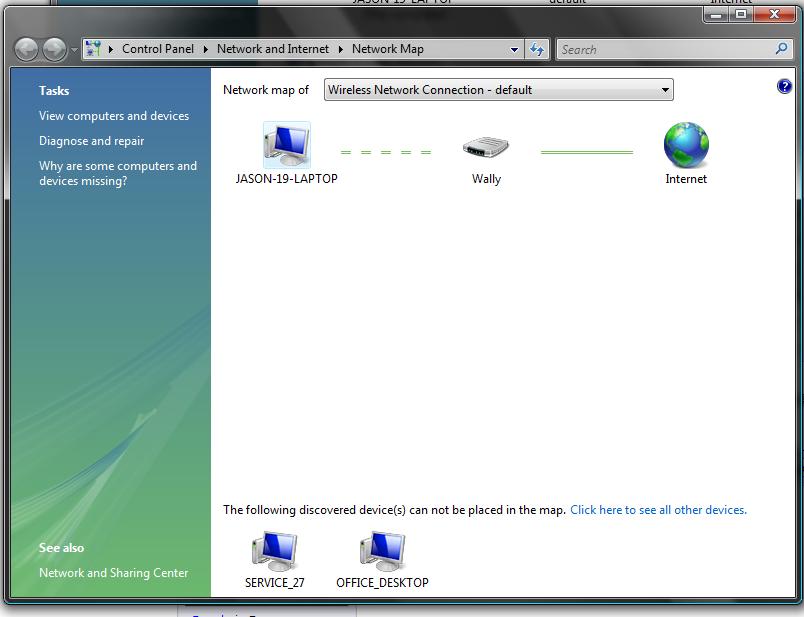Go forward with the Forward arrow button
The image size is (804, 617).
tap(54, 50)
